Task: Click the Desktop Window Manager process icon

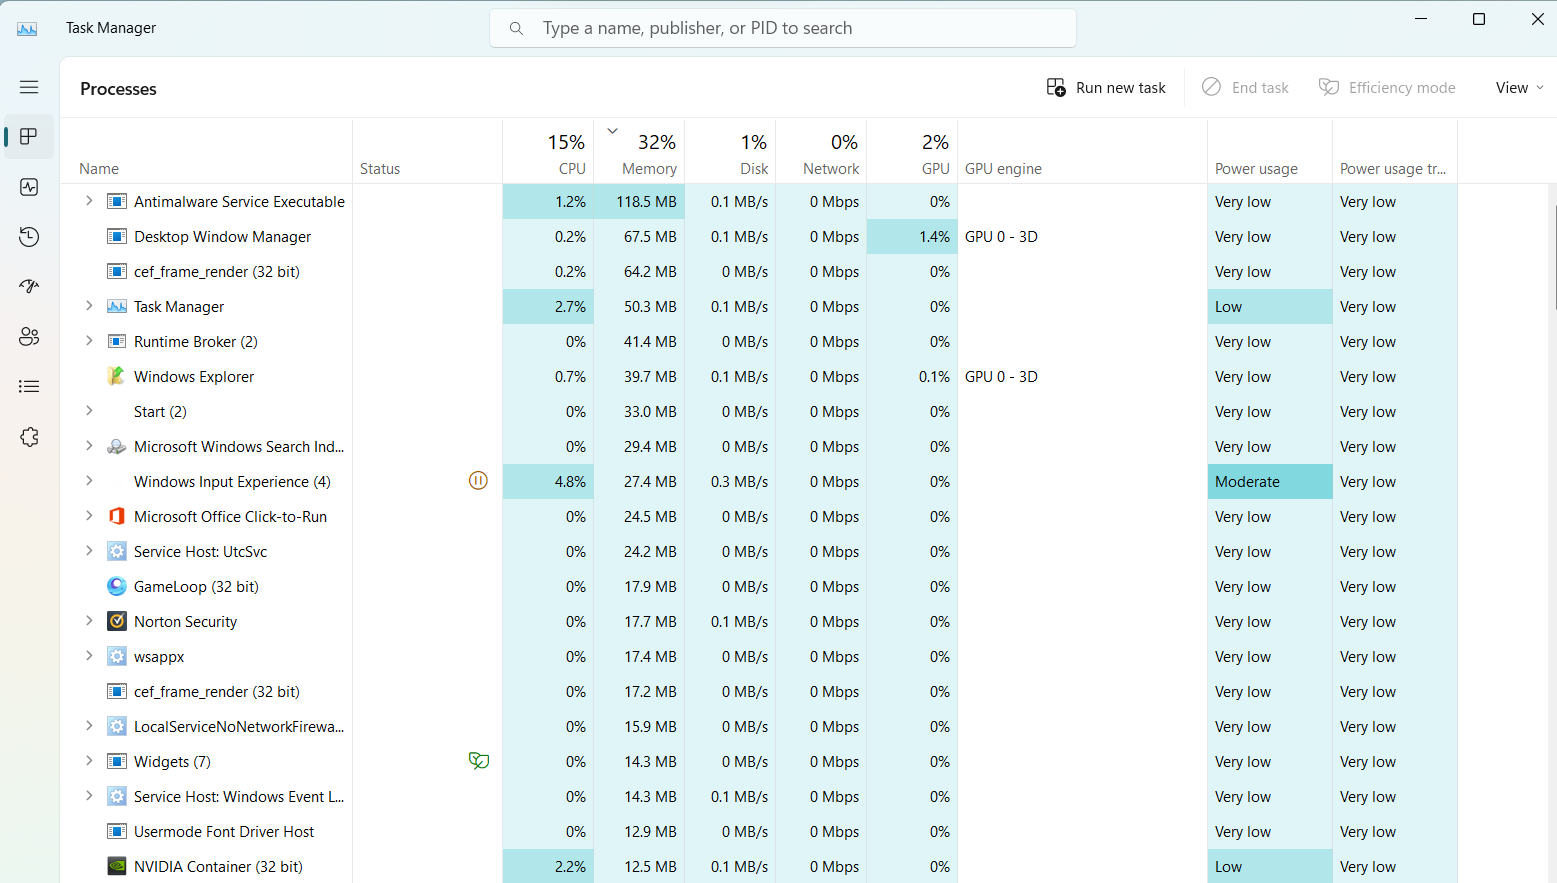Action: pyautogui.click(x=117, y=236)
